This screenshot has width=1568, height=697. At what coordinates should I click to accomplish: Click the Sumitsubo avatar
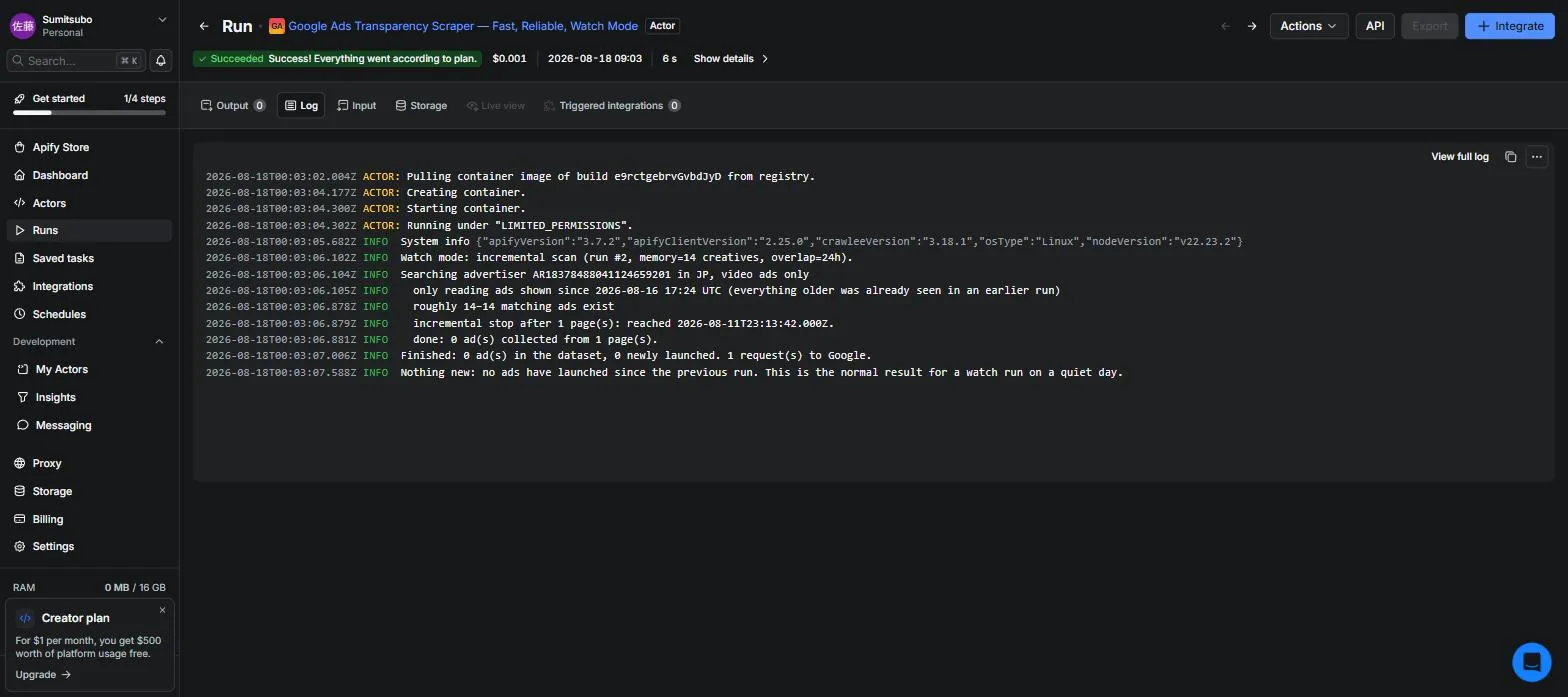(x=23, y=25)
